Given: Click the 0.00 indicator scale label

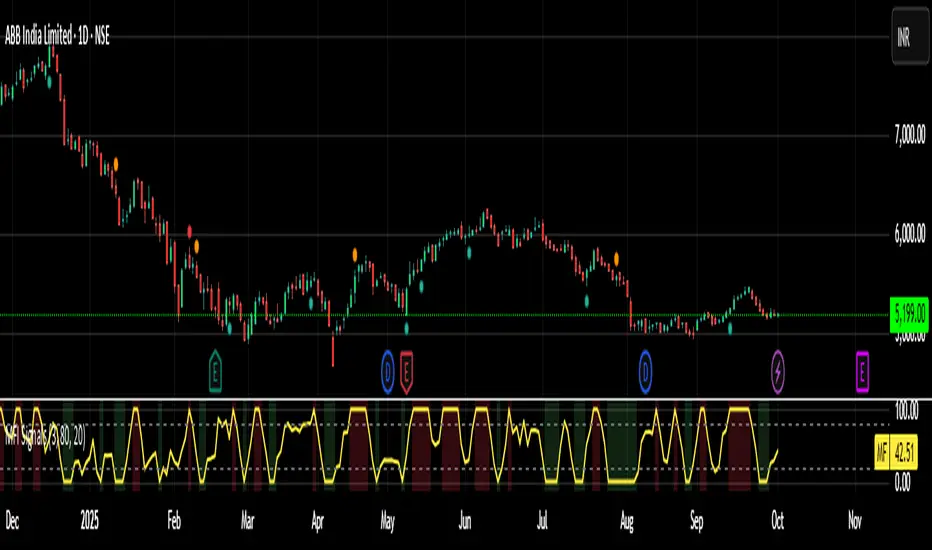Looking at the screenshot, I should coord(902,482).
